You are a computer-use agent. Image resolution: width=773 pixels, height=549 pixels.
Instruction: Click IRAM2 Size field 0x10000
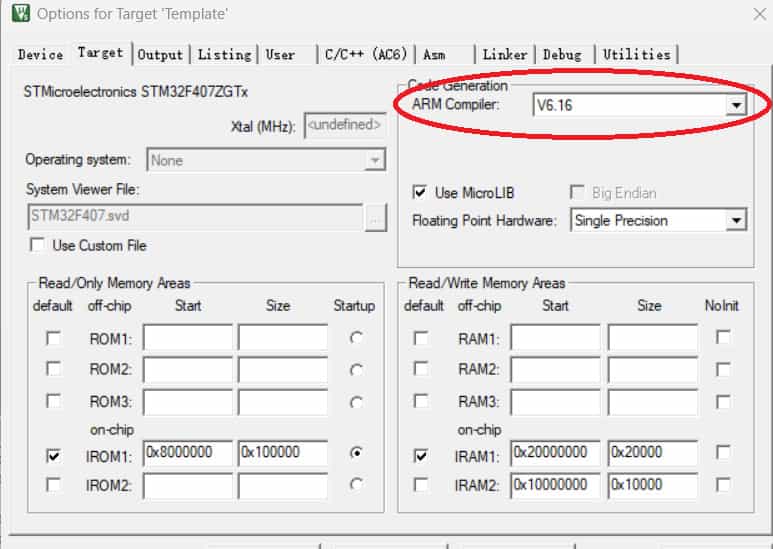point(653,485)
